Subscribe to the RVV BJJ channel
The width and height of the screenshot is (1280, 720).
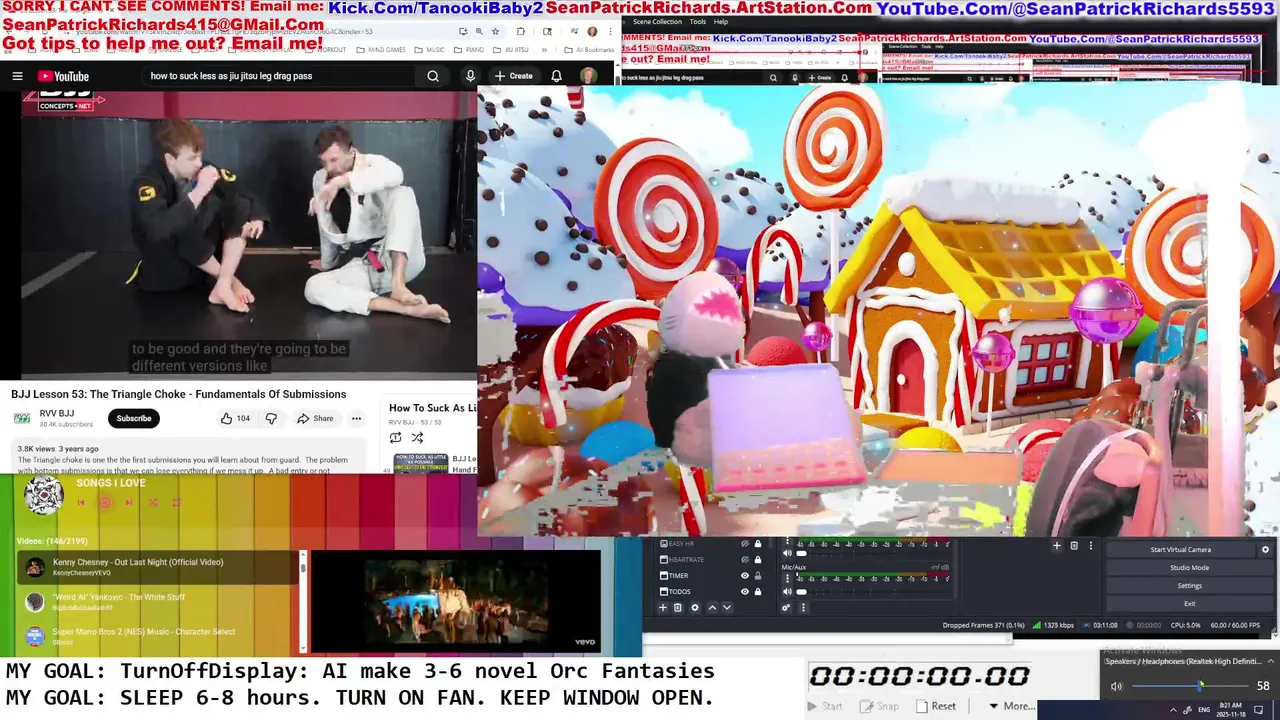(x=133, y=418)
